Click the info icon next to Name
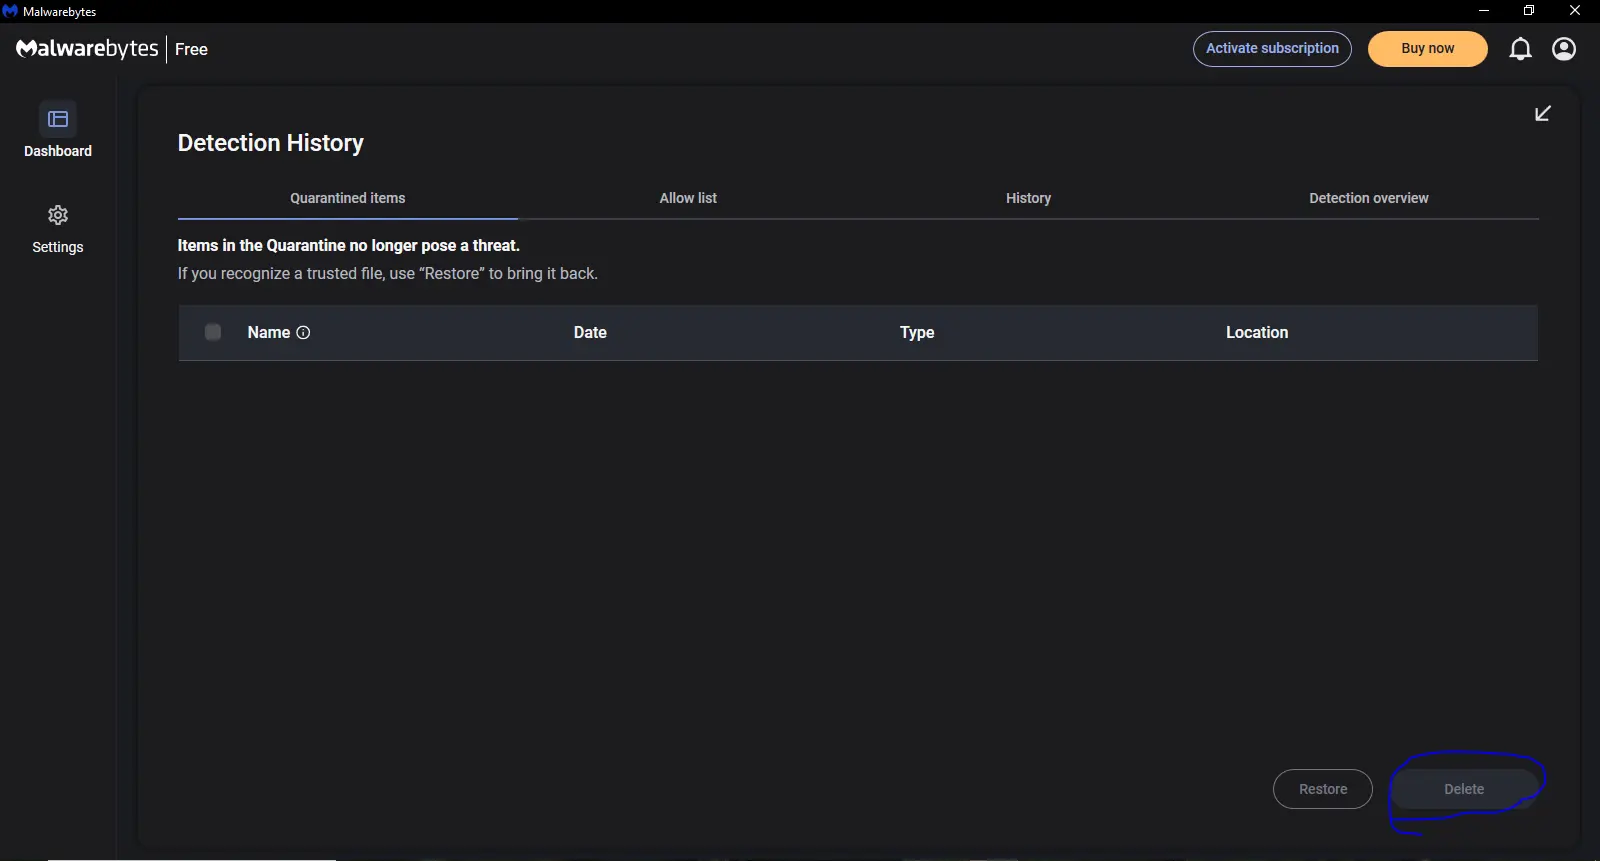This screenshot has width=1600, height=861. point(303,332)
